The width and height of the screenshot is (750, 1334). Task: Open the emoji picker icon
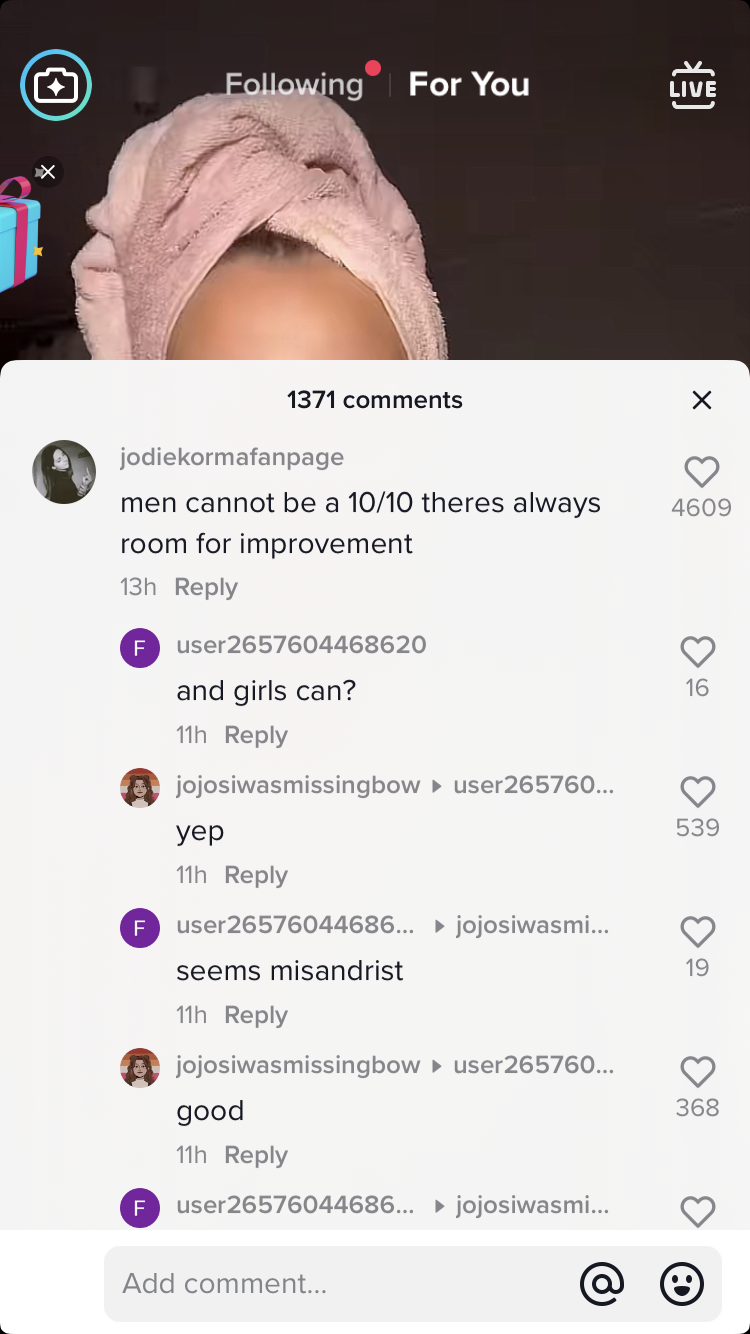click(682, 1283)
